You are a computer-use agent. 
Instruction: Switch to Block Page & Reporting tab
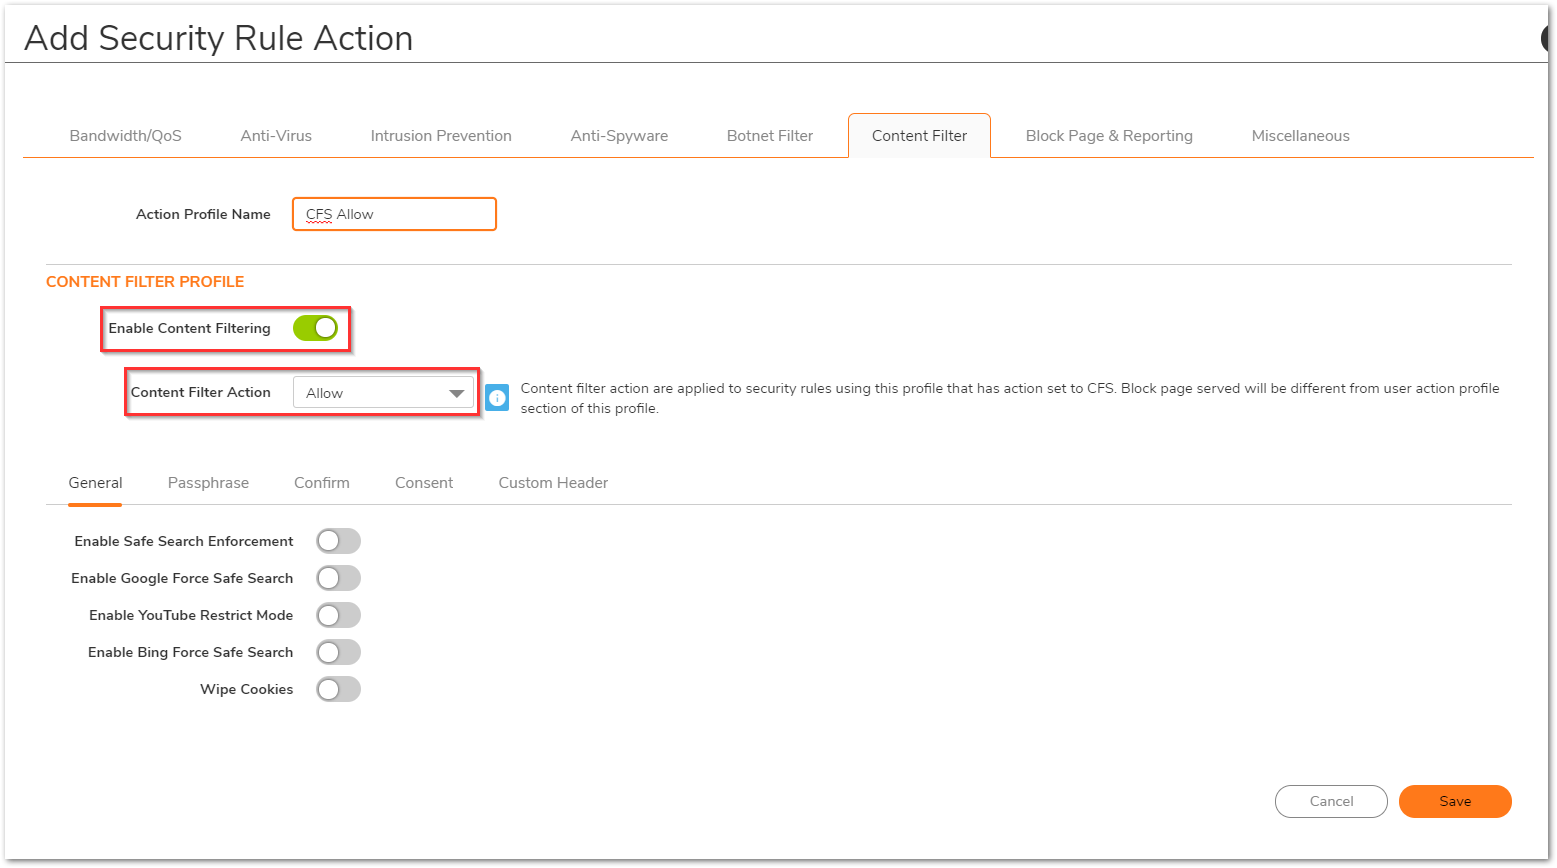(x=1109, y=136)
